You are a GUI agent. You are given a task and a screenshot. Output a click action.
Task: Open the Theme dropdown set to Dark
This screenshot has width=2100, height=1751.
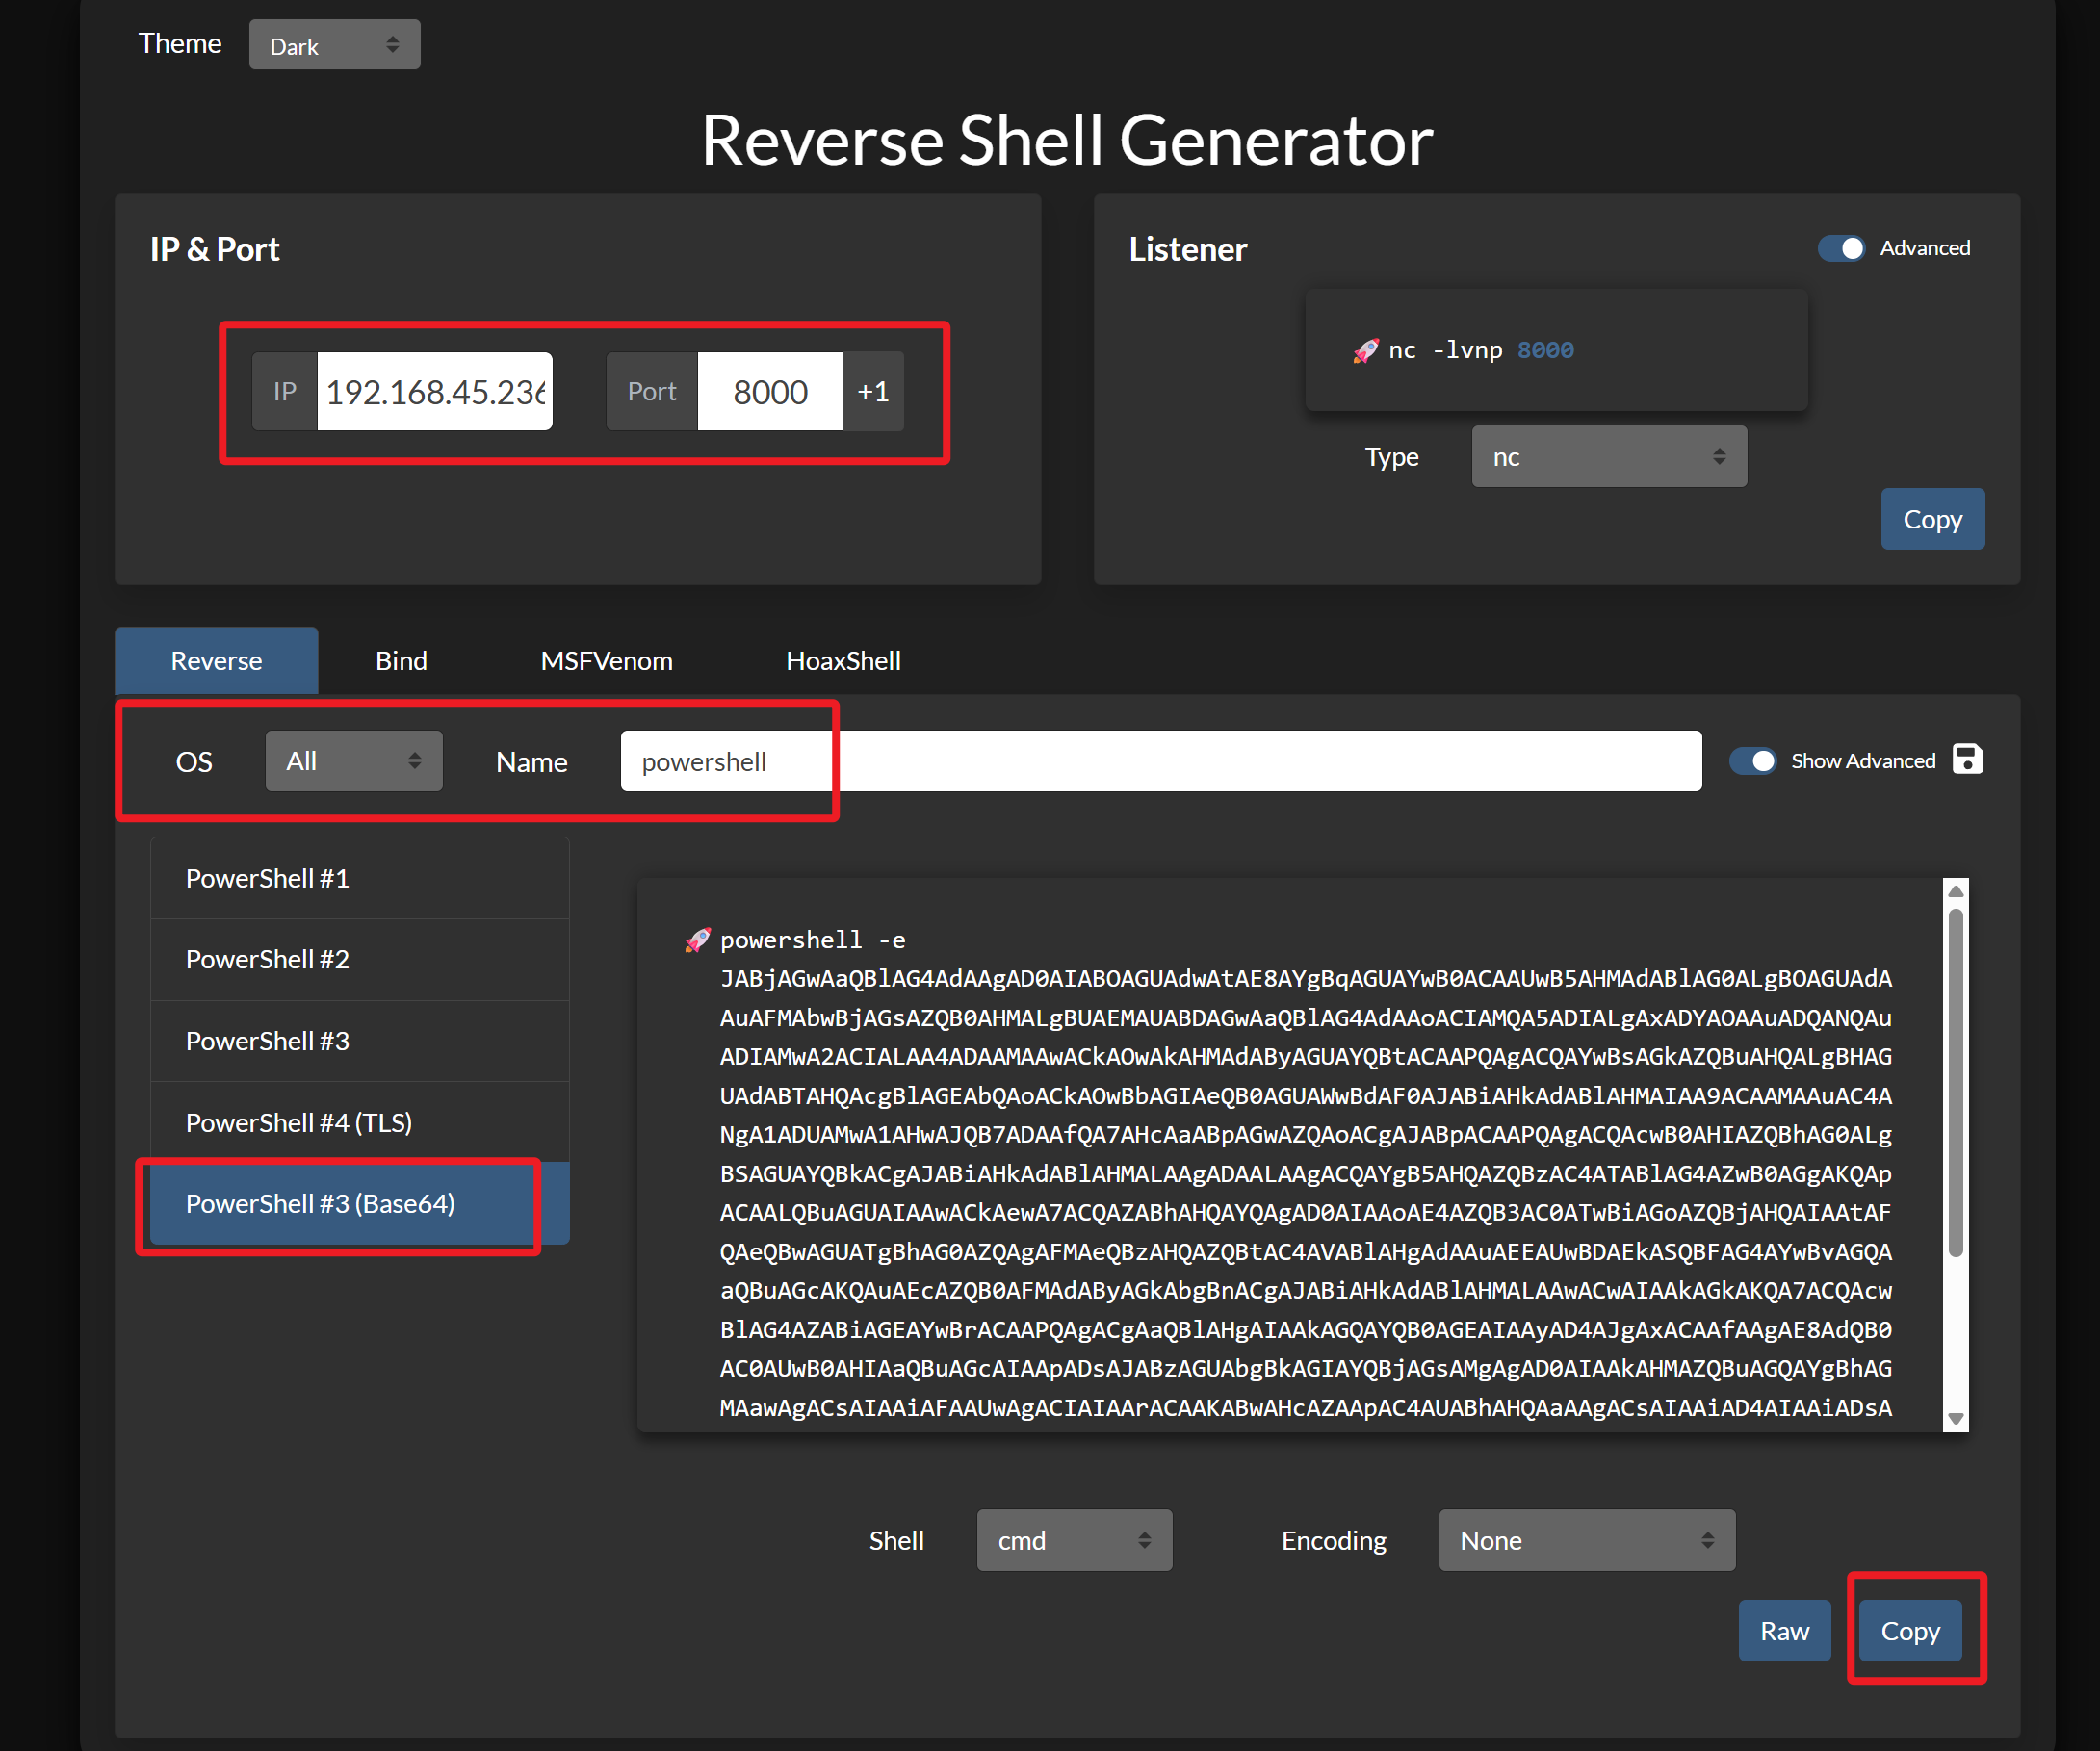click(x=334, y=45)
